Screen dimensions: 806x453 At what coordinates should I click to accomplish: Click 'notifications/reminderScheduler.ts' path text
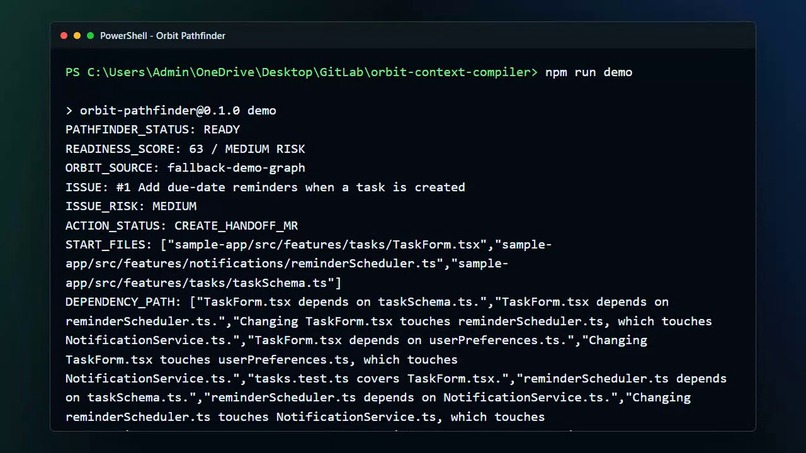pos(313,264)
